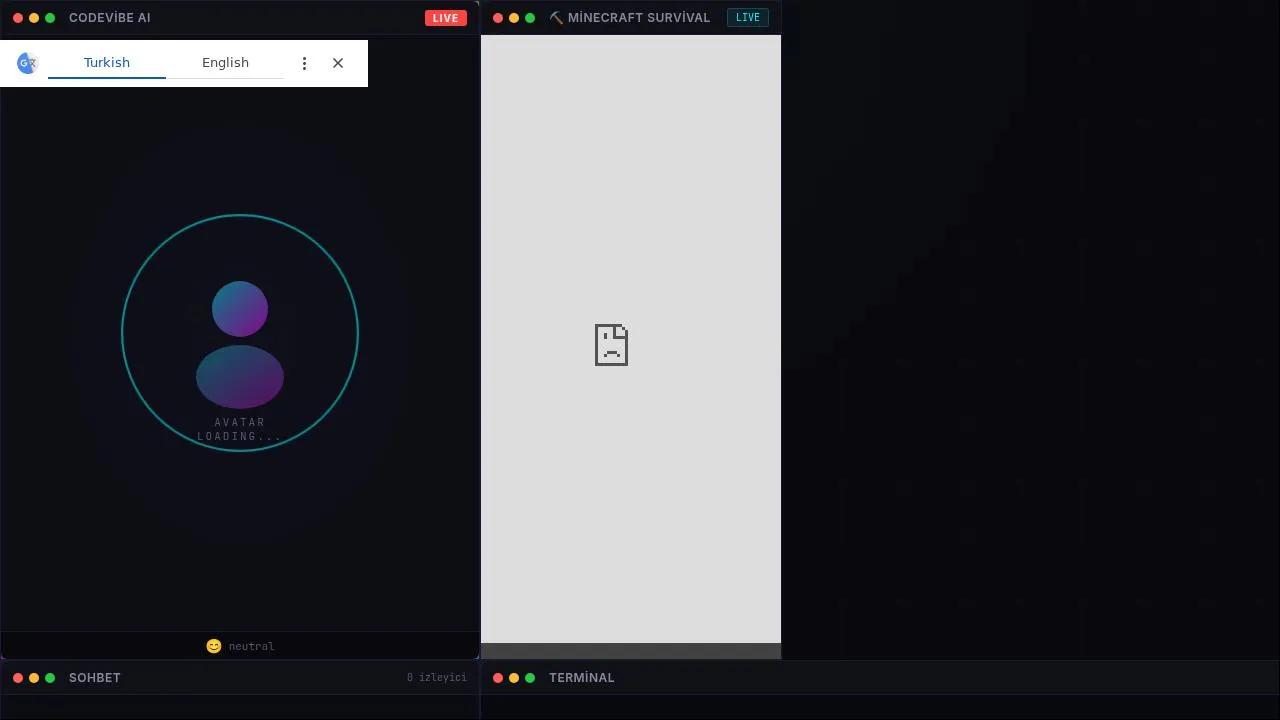Click the green dot on the Minecraft Survival panel
Viewport: 1280px width, 720px height.
click(530, 18)
